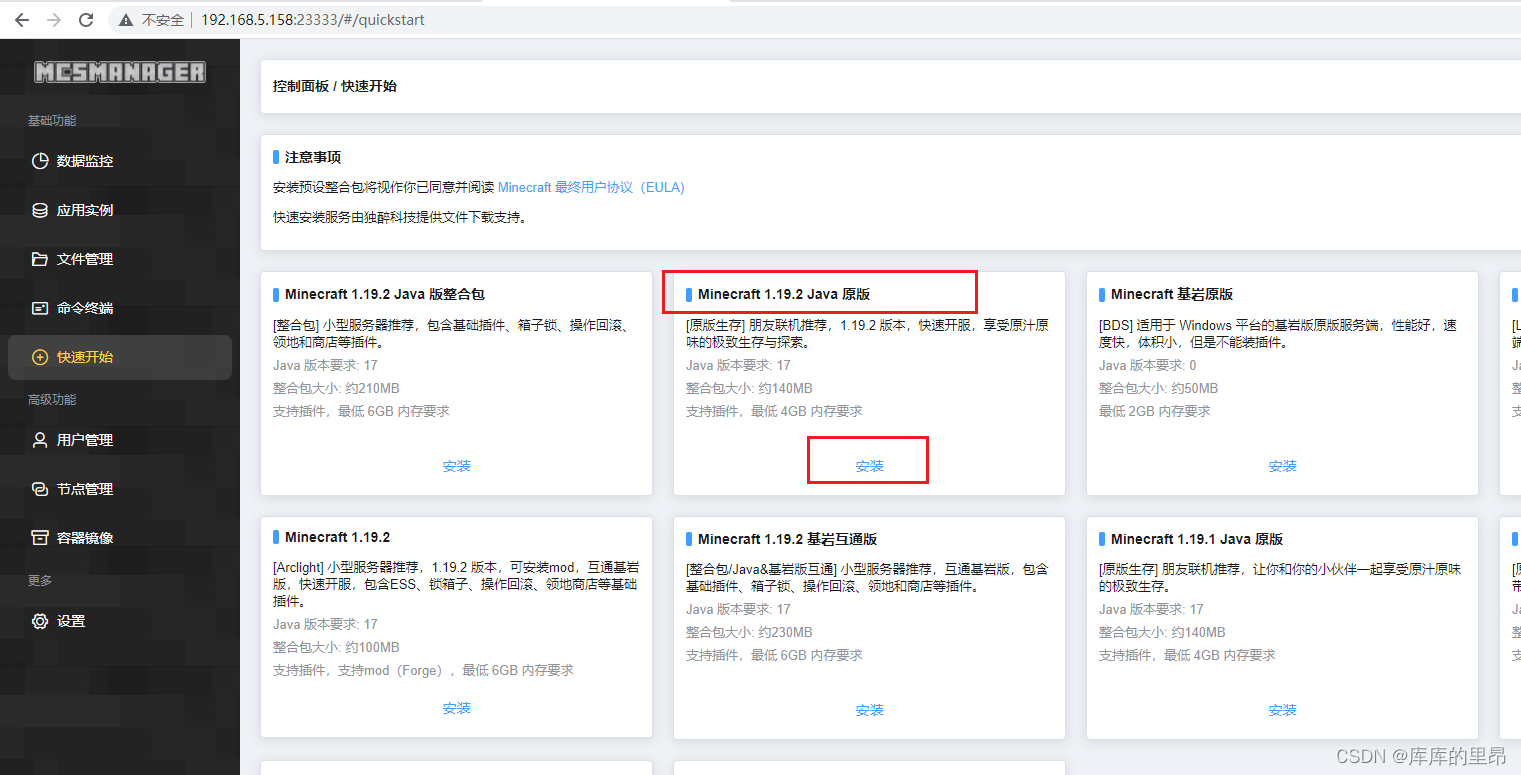1521x775 pixels.
Task: Click the 不安全 warning triangle icon
Action: [126, 20]
